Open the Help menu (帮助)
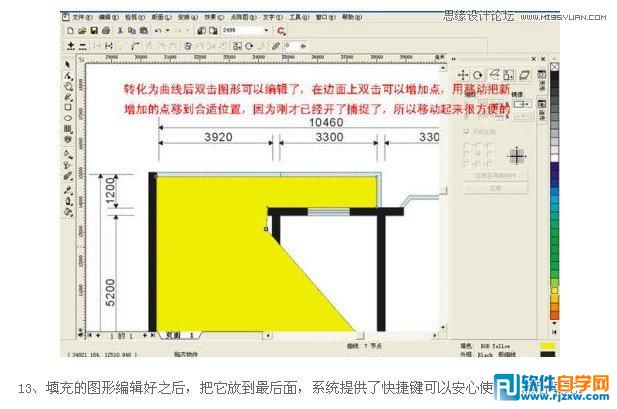The image size is (617, 409). point(352,17)
